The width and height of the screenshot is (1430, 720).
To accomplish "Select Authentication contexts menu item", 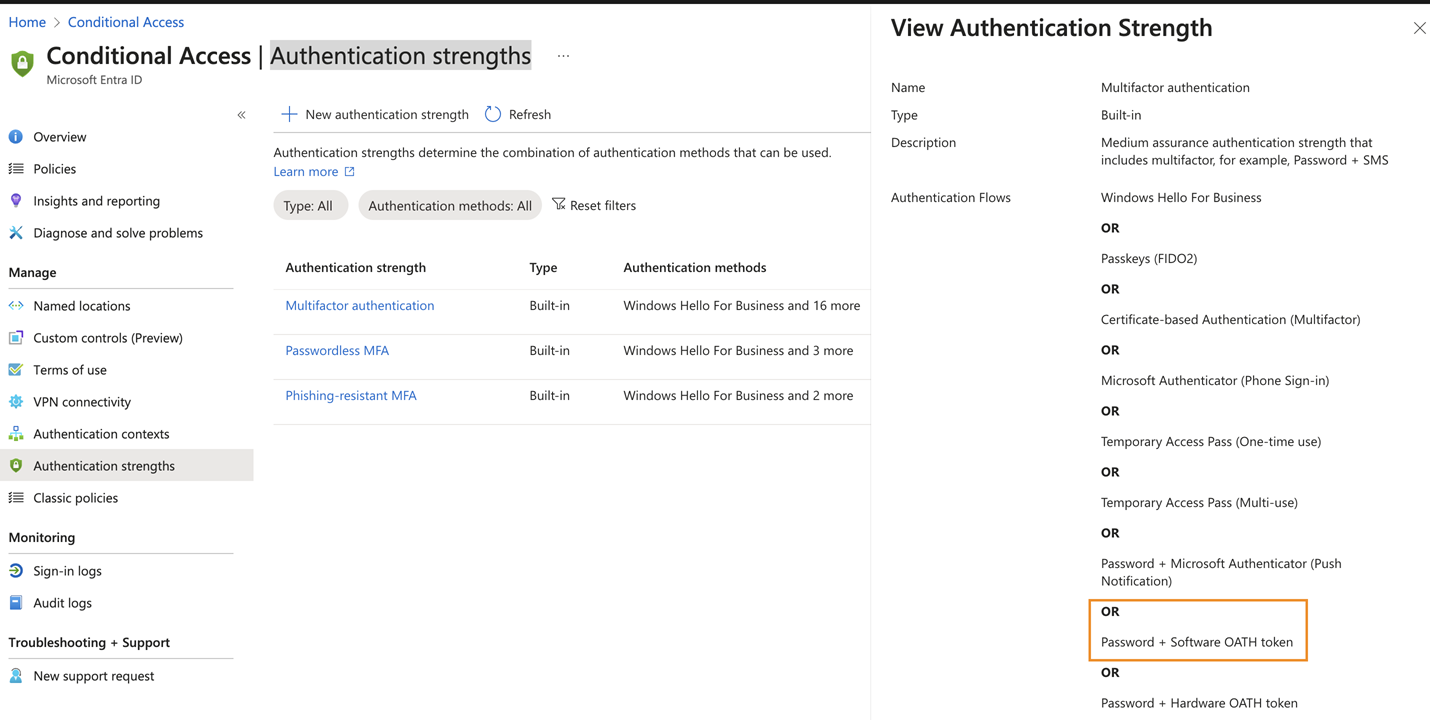I will point(101,434).
